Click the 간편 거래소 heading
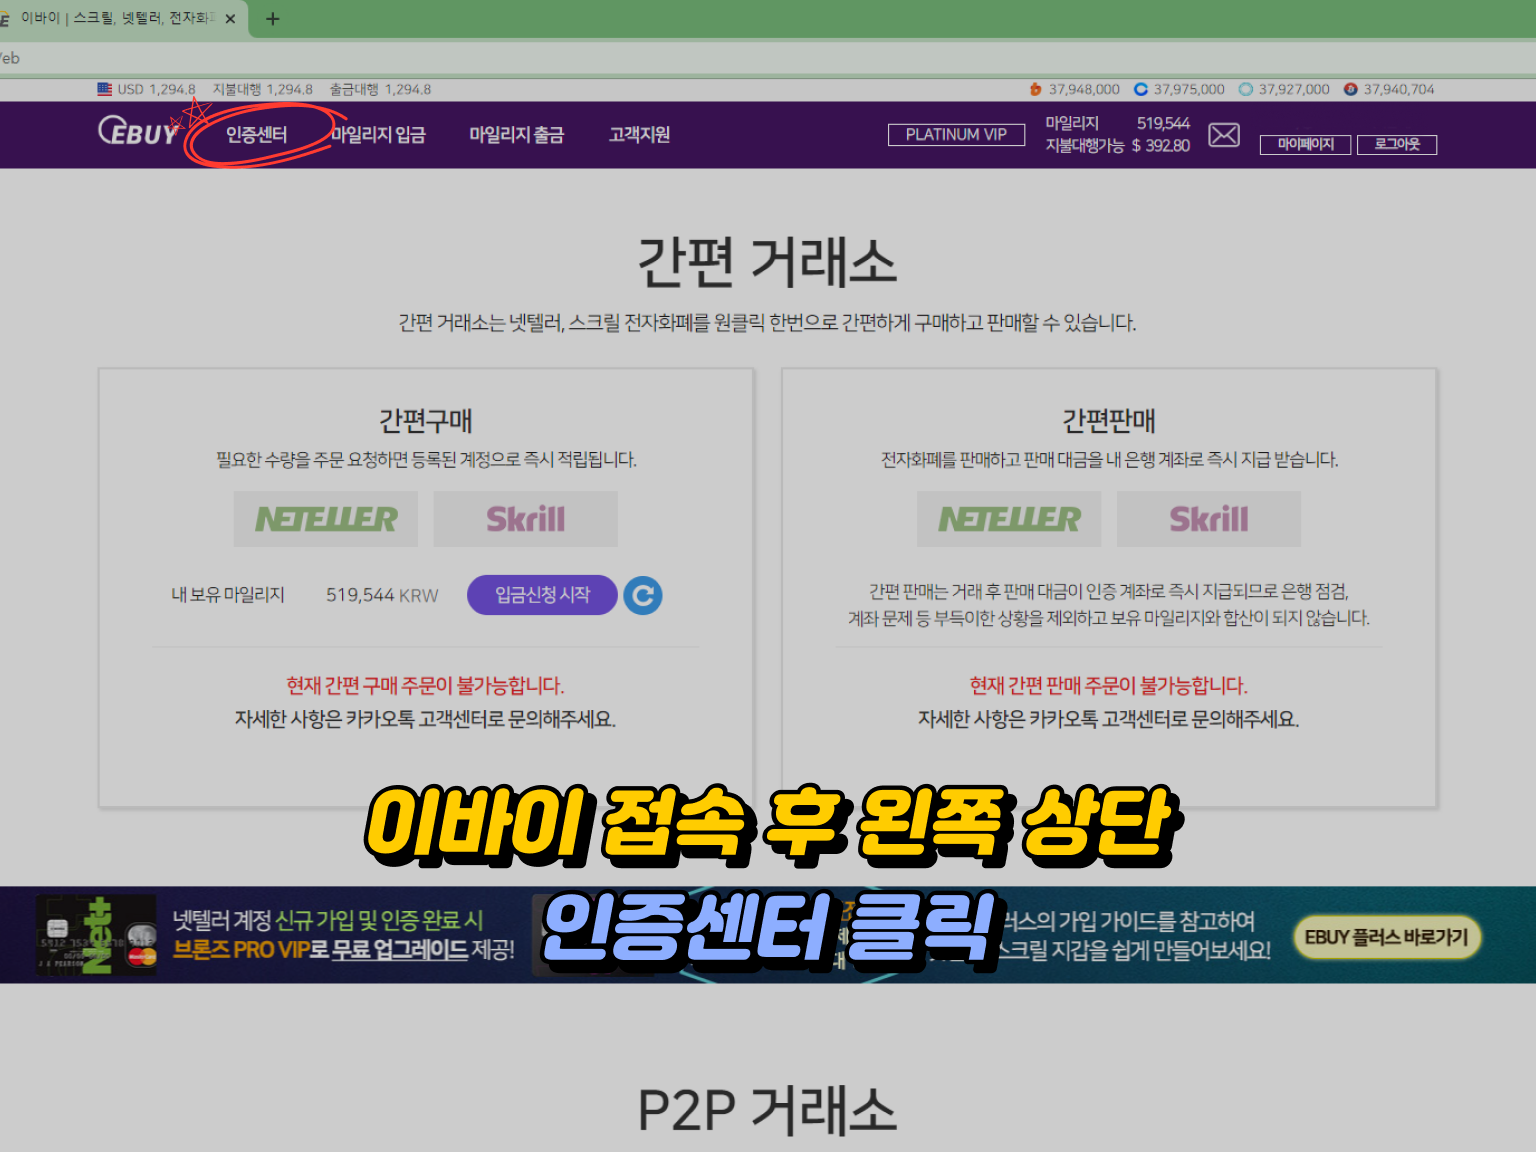 point(768,262)
